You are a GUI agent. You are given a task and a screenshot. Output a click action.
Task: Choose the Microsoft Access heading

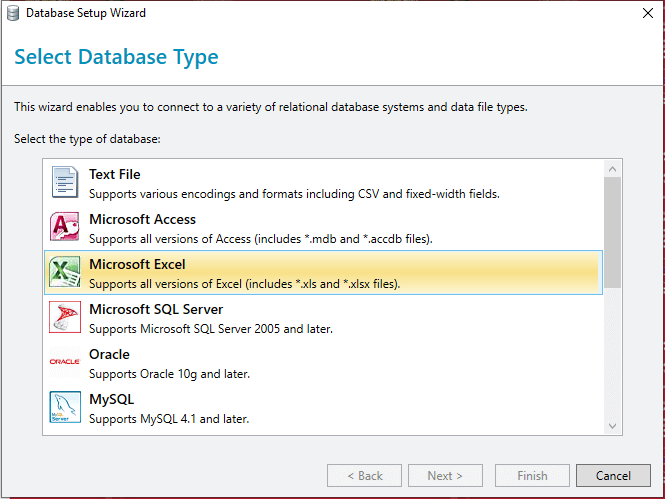tap(142, 219)
